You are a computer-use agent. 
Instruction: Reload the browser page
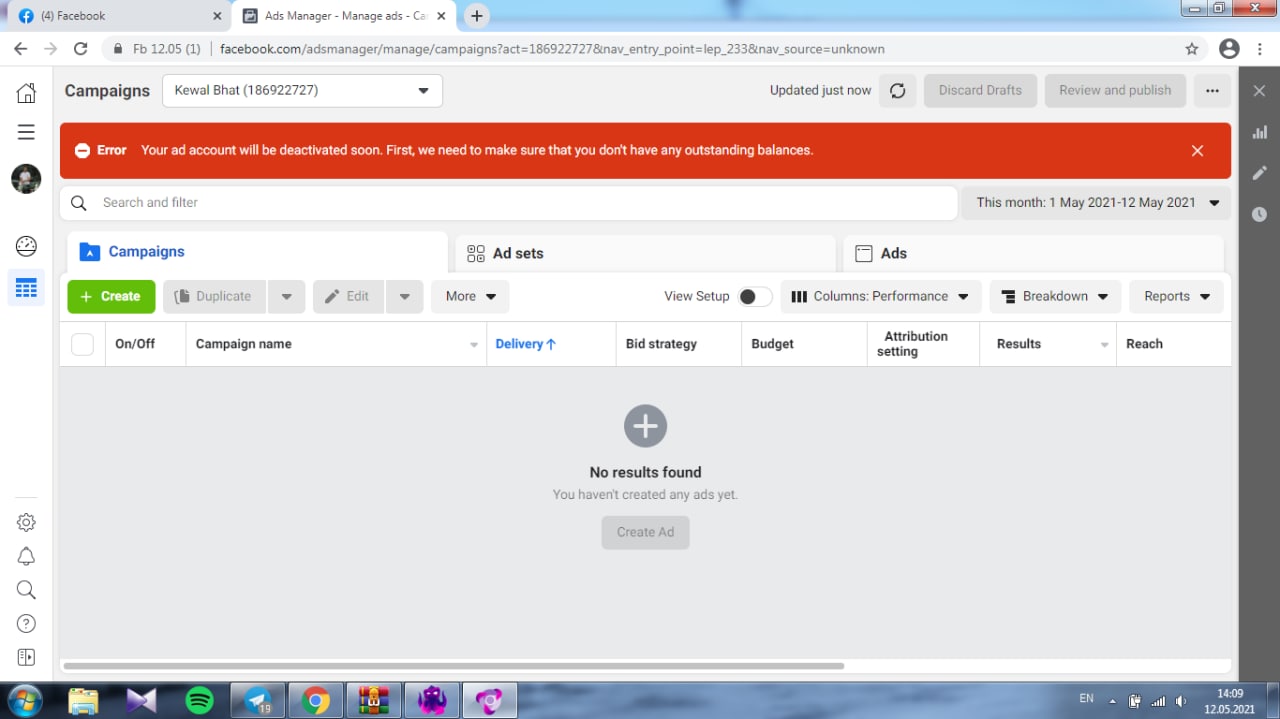coord(81,49)
